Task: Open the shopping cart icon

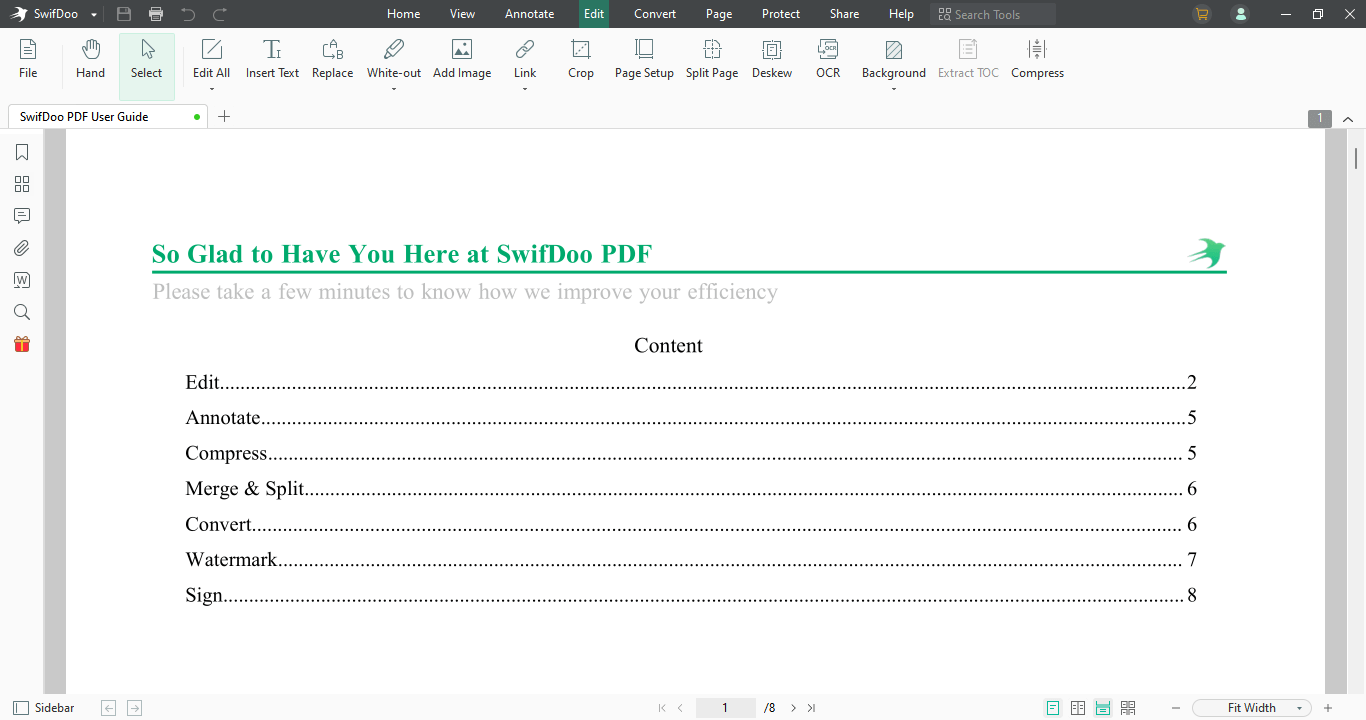Action: (1202, 14)
